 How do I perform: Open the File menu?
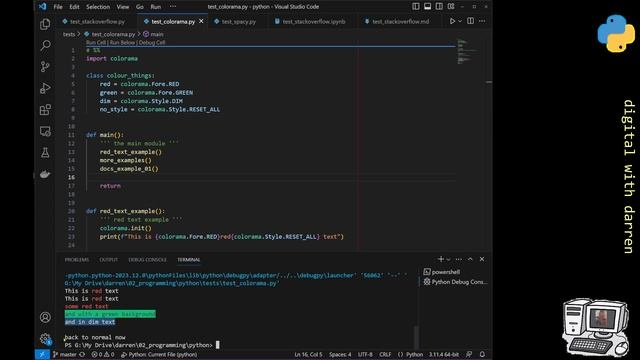(x=58, y=7)
